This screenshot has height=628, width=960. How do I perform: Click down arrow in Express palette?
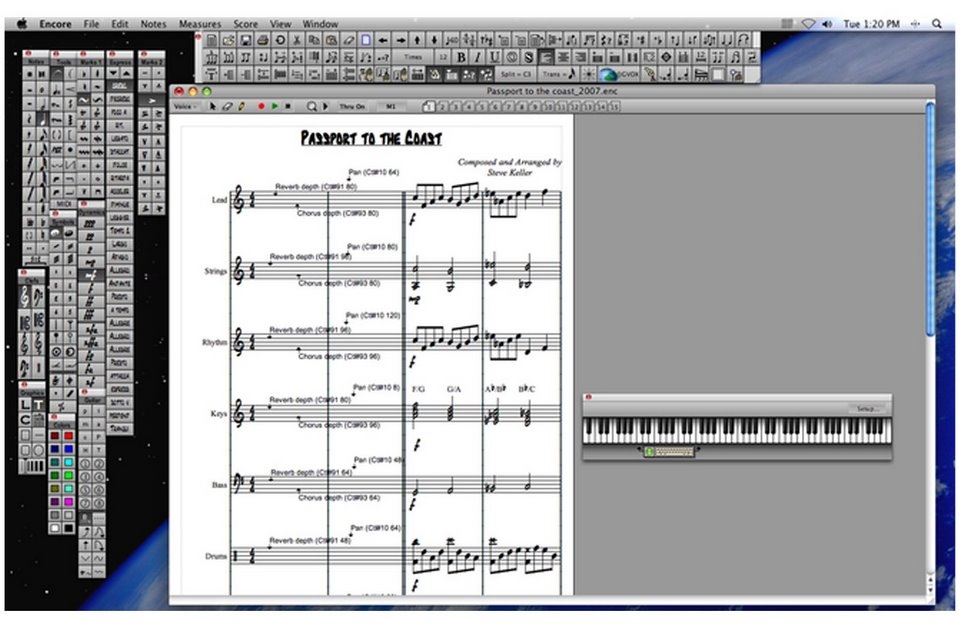(x=114, y=73)
